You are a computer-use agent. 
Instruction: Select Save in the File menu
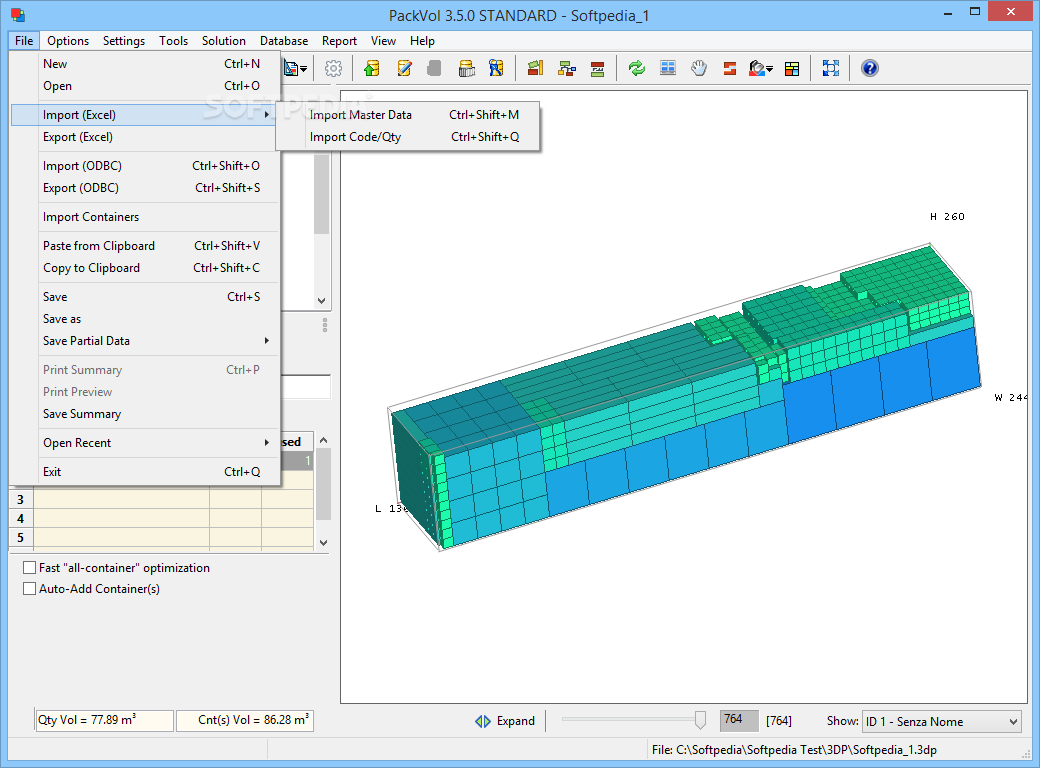[145, 296]
